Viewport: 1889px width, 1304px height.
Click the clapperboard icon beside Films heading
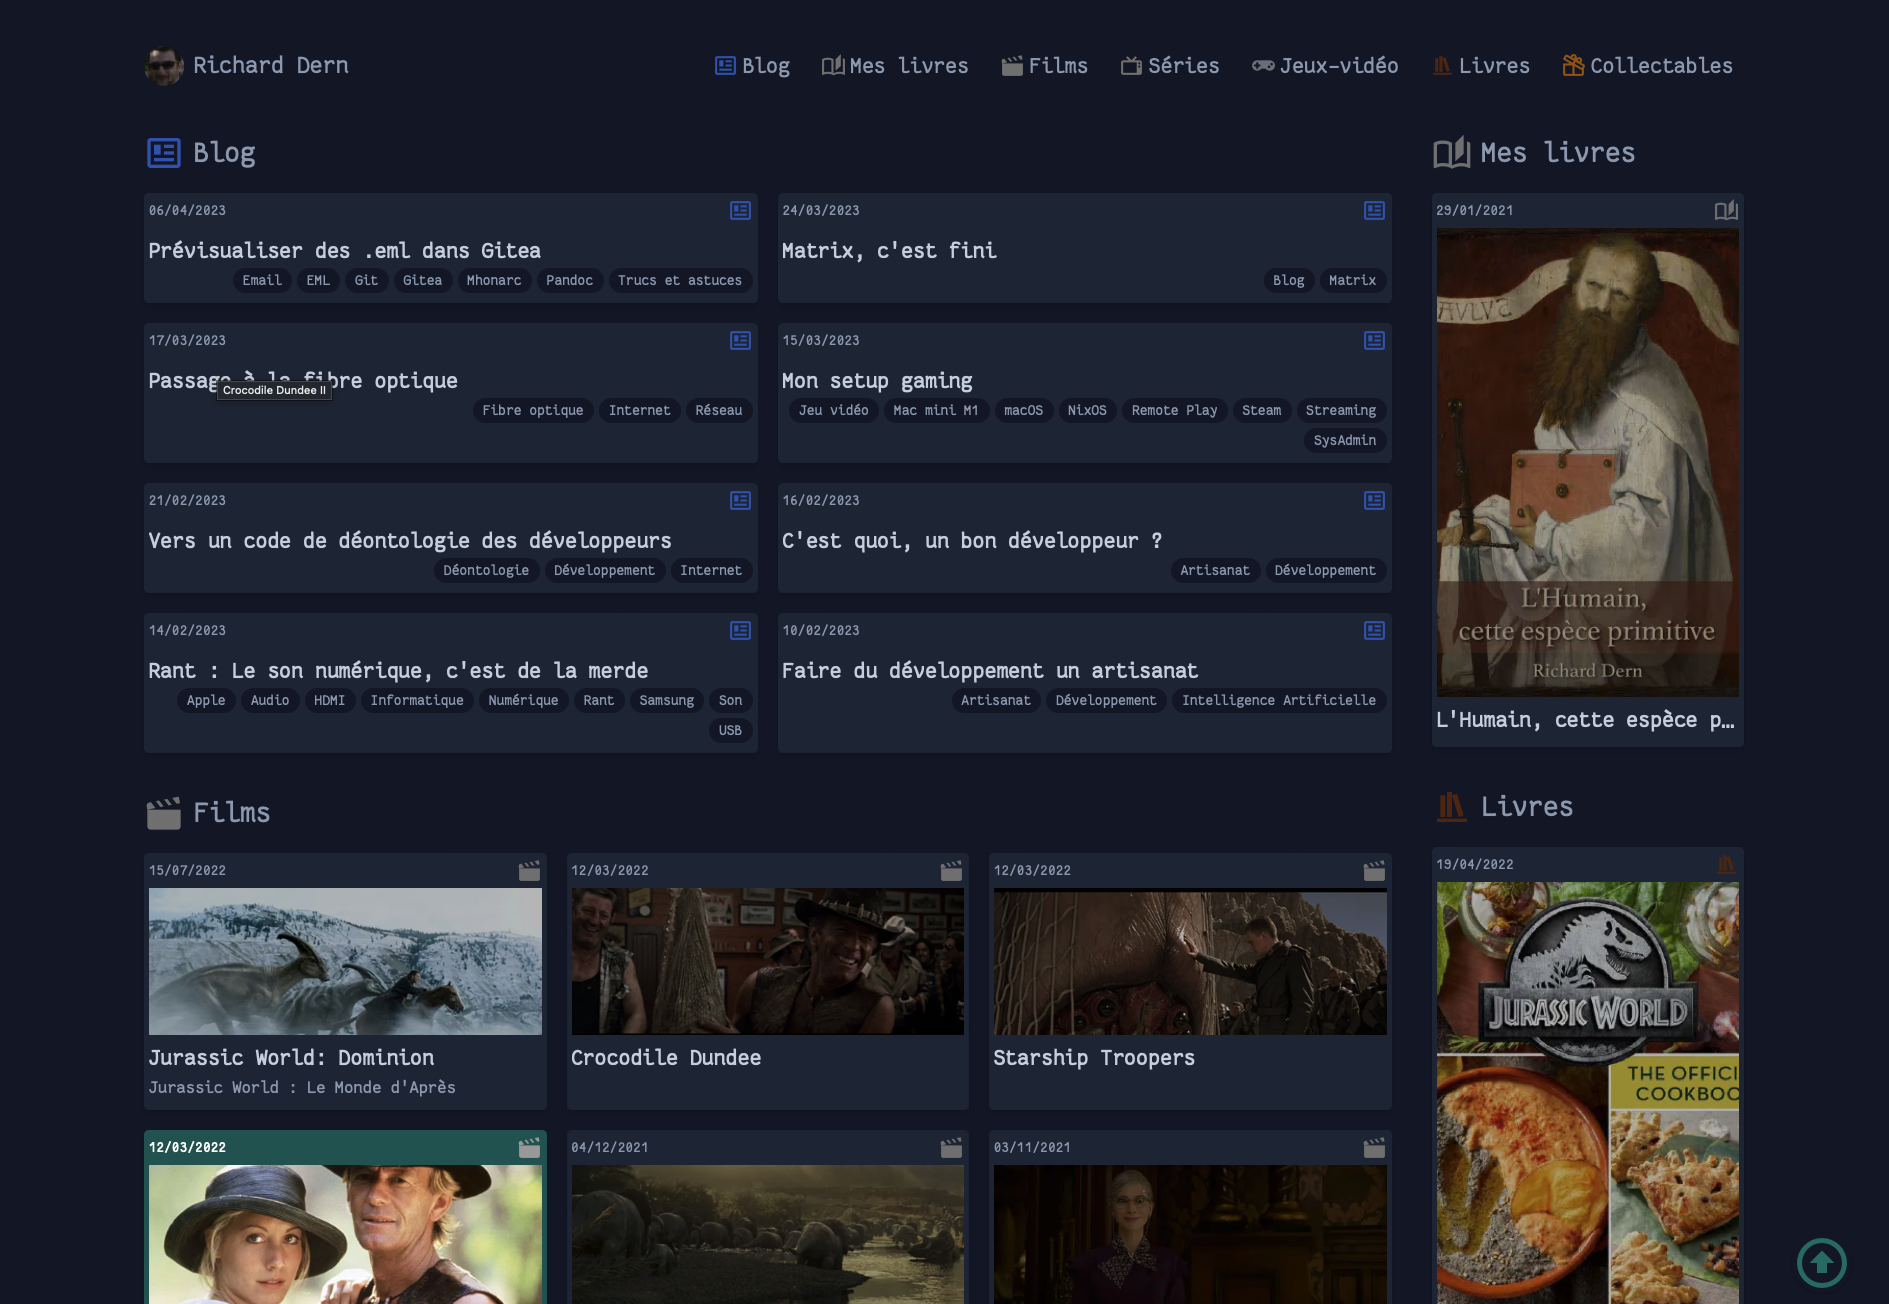pos(164,813)
